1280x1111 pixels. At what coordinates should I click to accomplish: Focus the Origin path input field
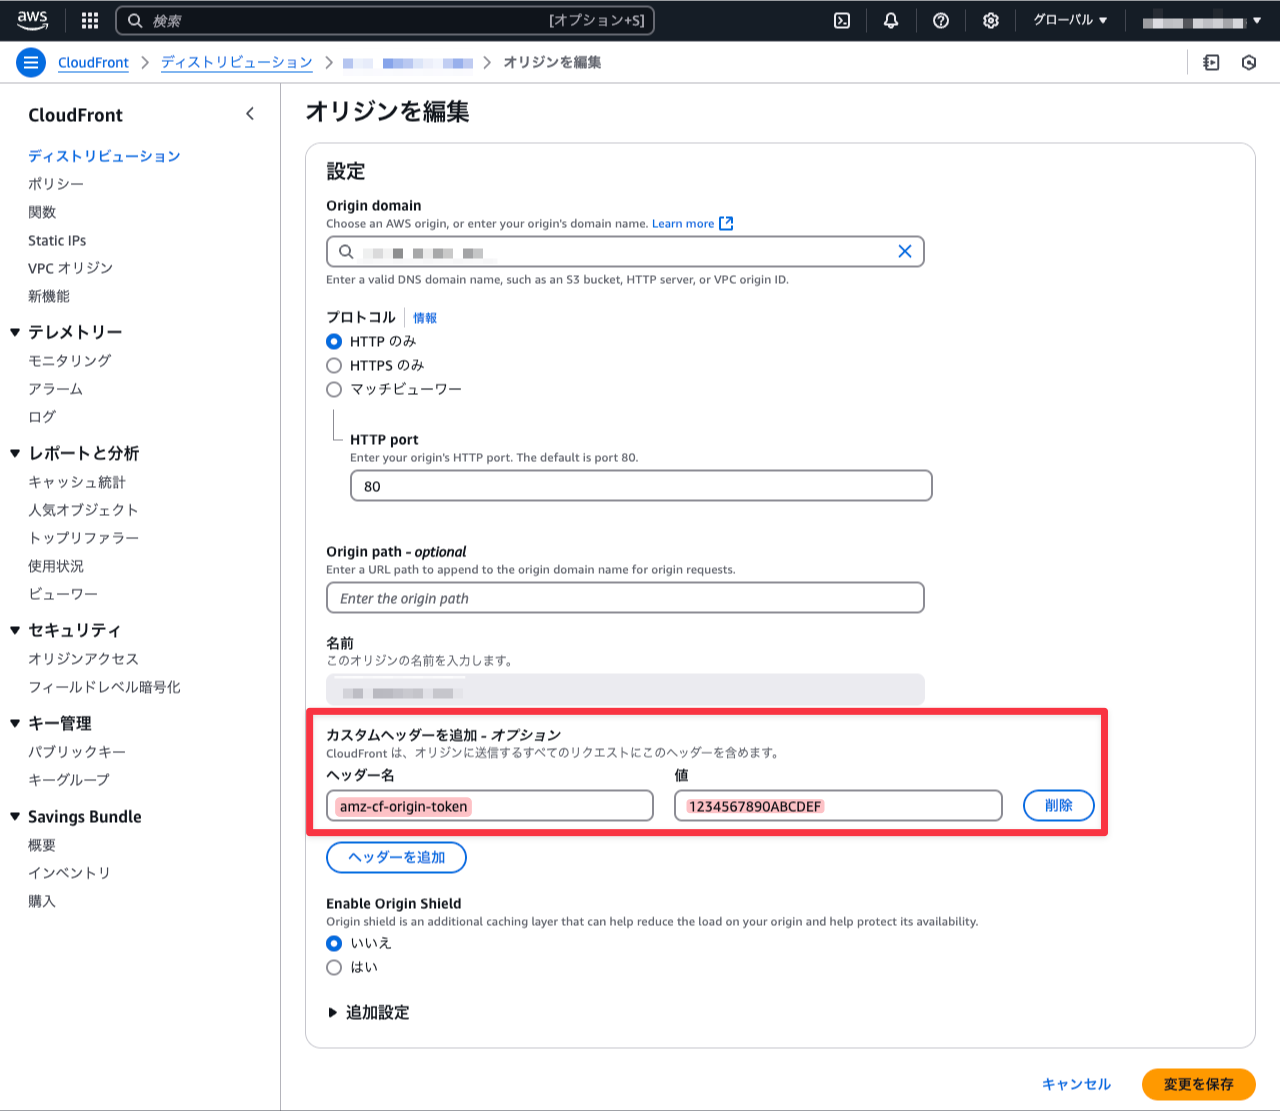click(625, 598)
